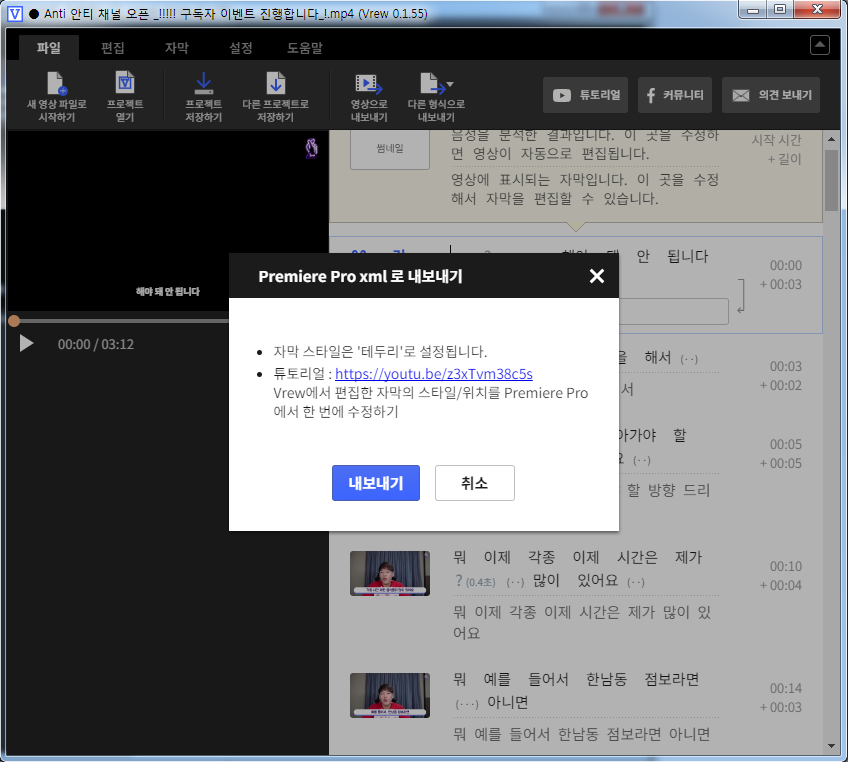Select the clip thumbnail at 00:14
The height and width of the screenshot is (762, 848).
pyautogui.click(x=390, y=695)
